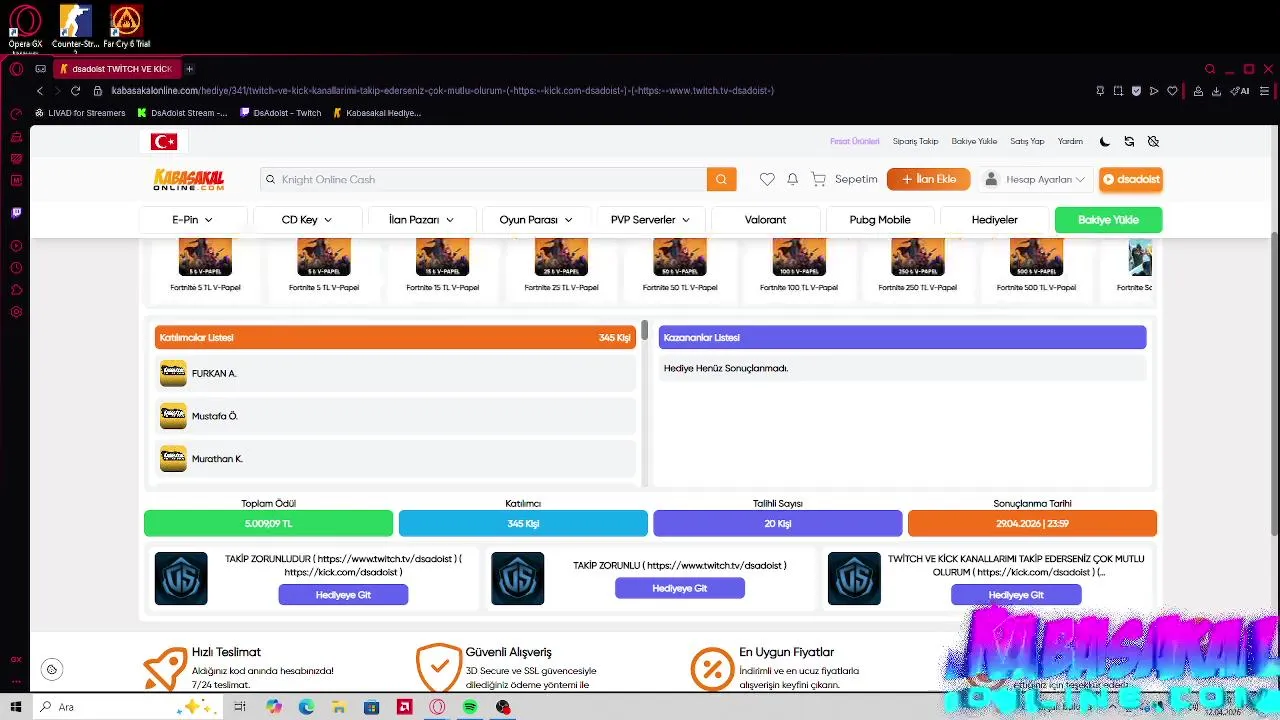Open the Sipariş Takip link
This screenshot has width=1280, height=720.
[x=915, y=142]
